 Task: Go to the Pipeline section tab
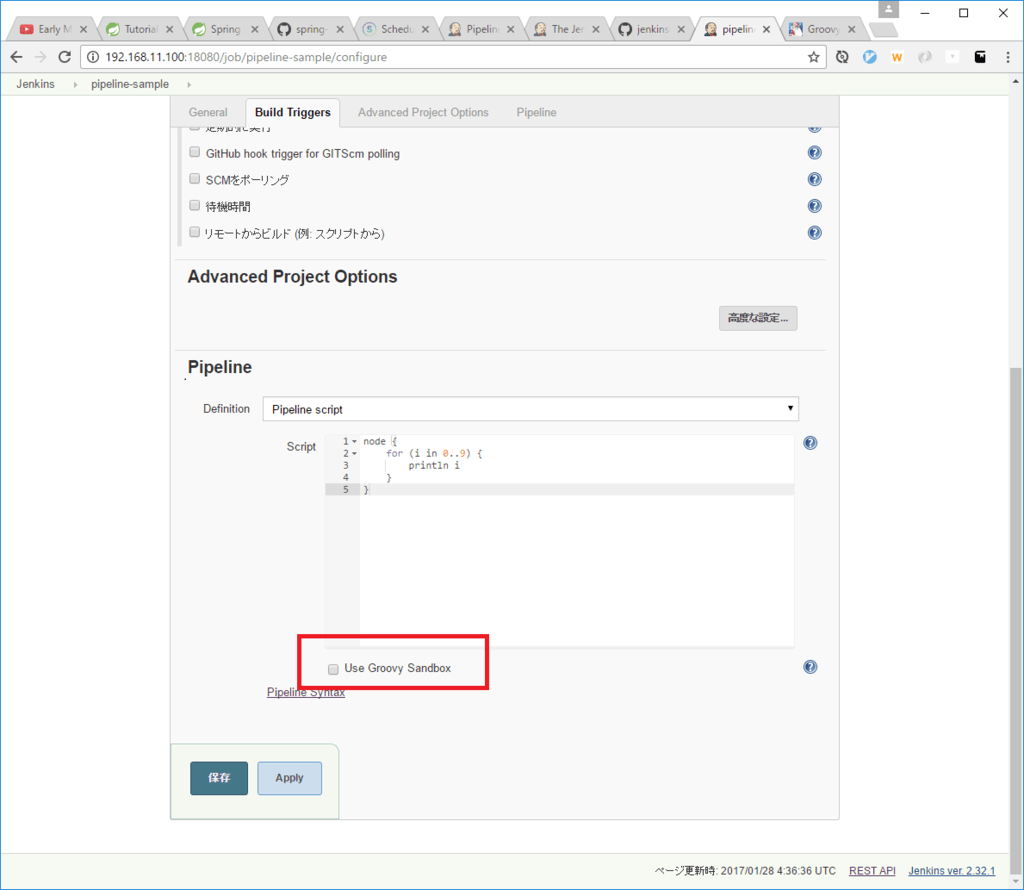536,112
